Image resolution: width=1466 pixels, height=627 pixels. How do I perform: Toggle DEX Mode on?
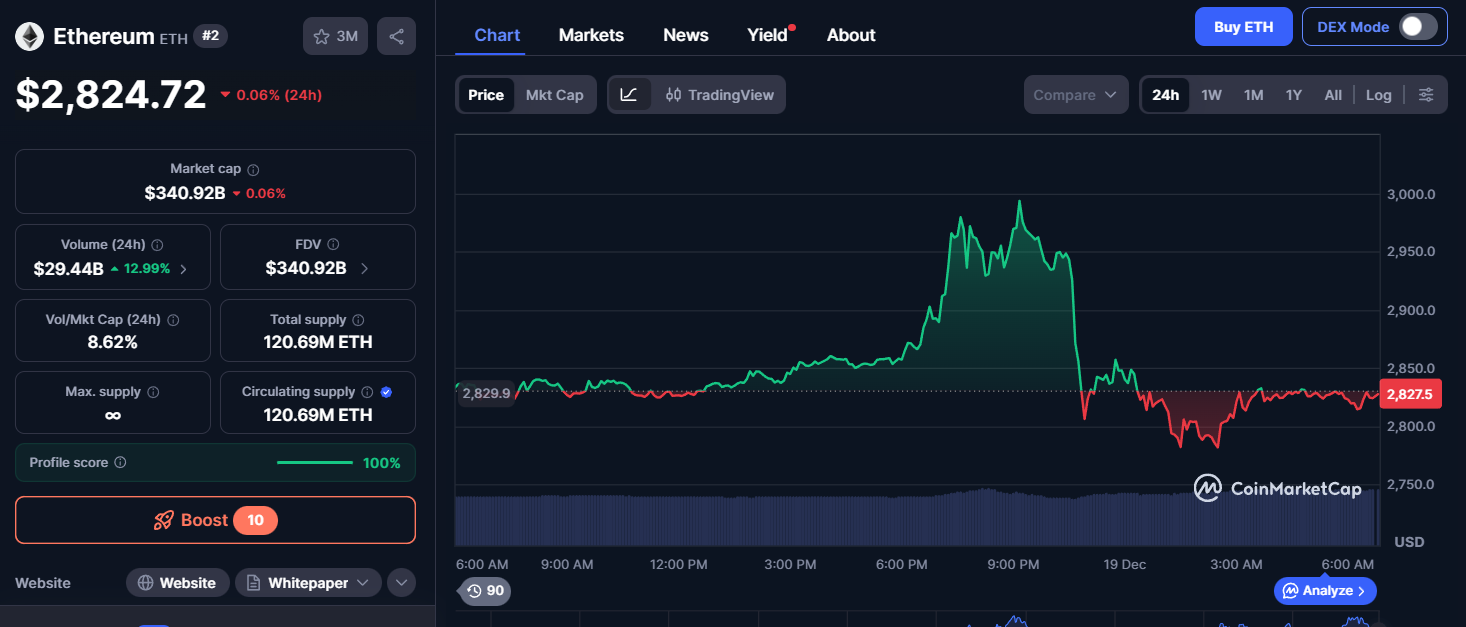tap(1419, 26)
